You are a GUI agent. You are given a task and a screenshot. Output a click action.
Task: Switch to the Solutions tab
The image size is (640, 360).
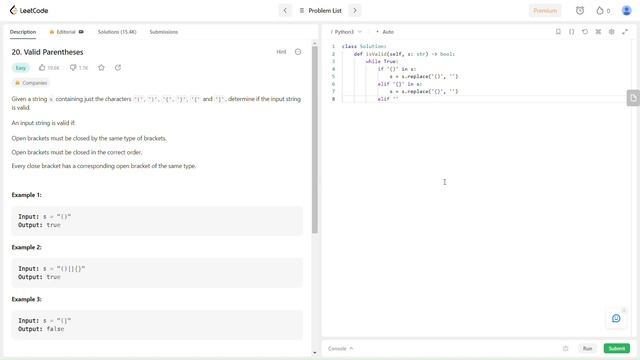(117, 32)
